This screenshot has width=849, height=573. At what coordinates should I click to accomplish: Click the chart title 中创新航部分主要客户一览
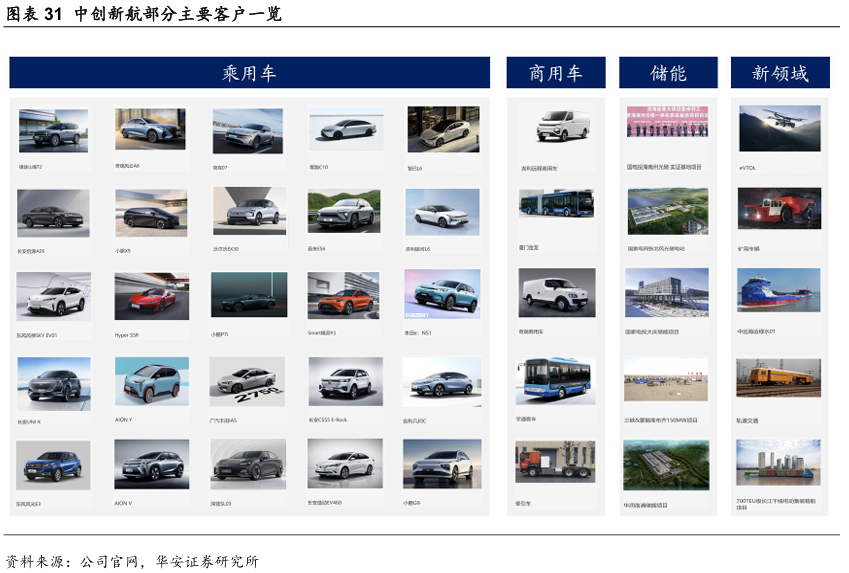[178, 14]
